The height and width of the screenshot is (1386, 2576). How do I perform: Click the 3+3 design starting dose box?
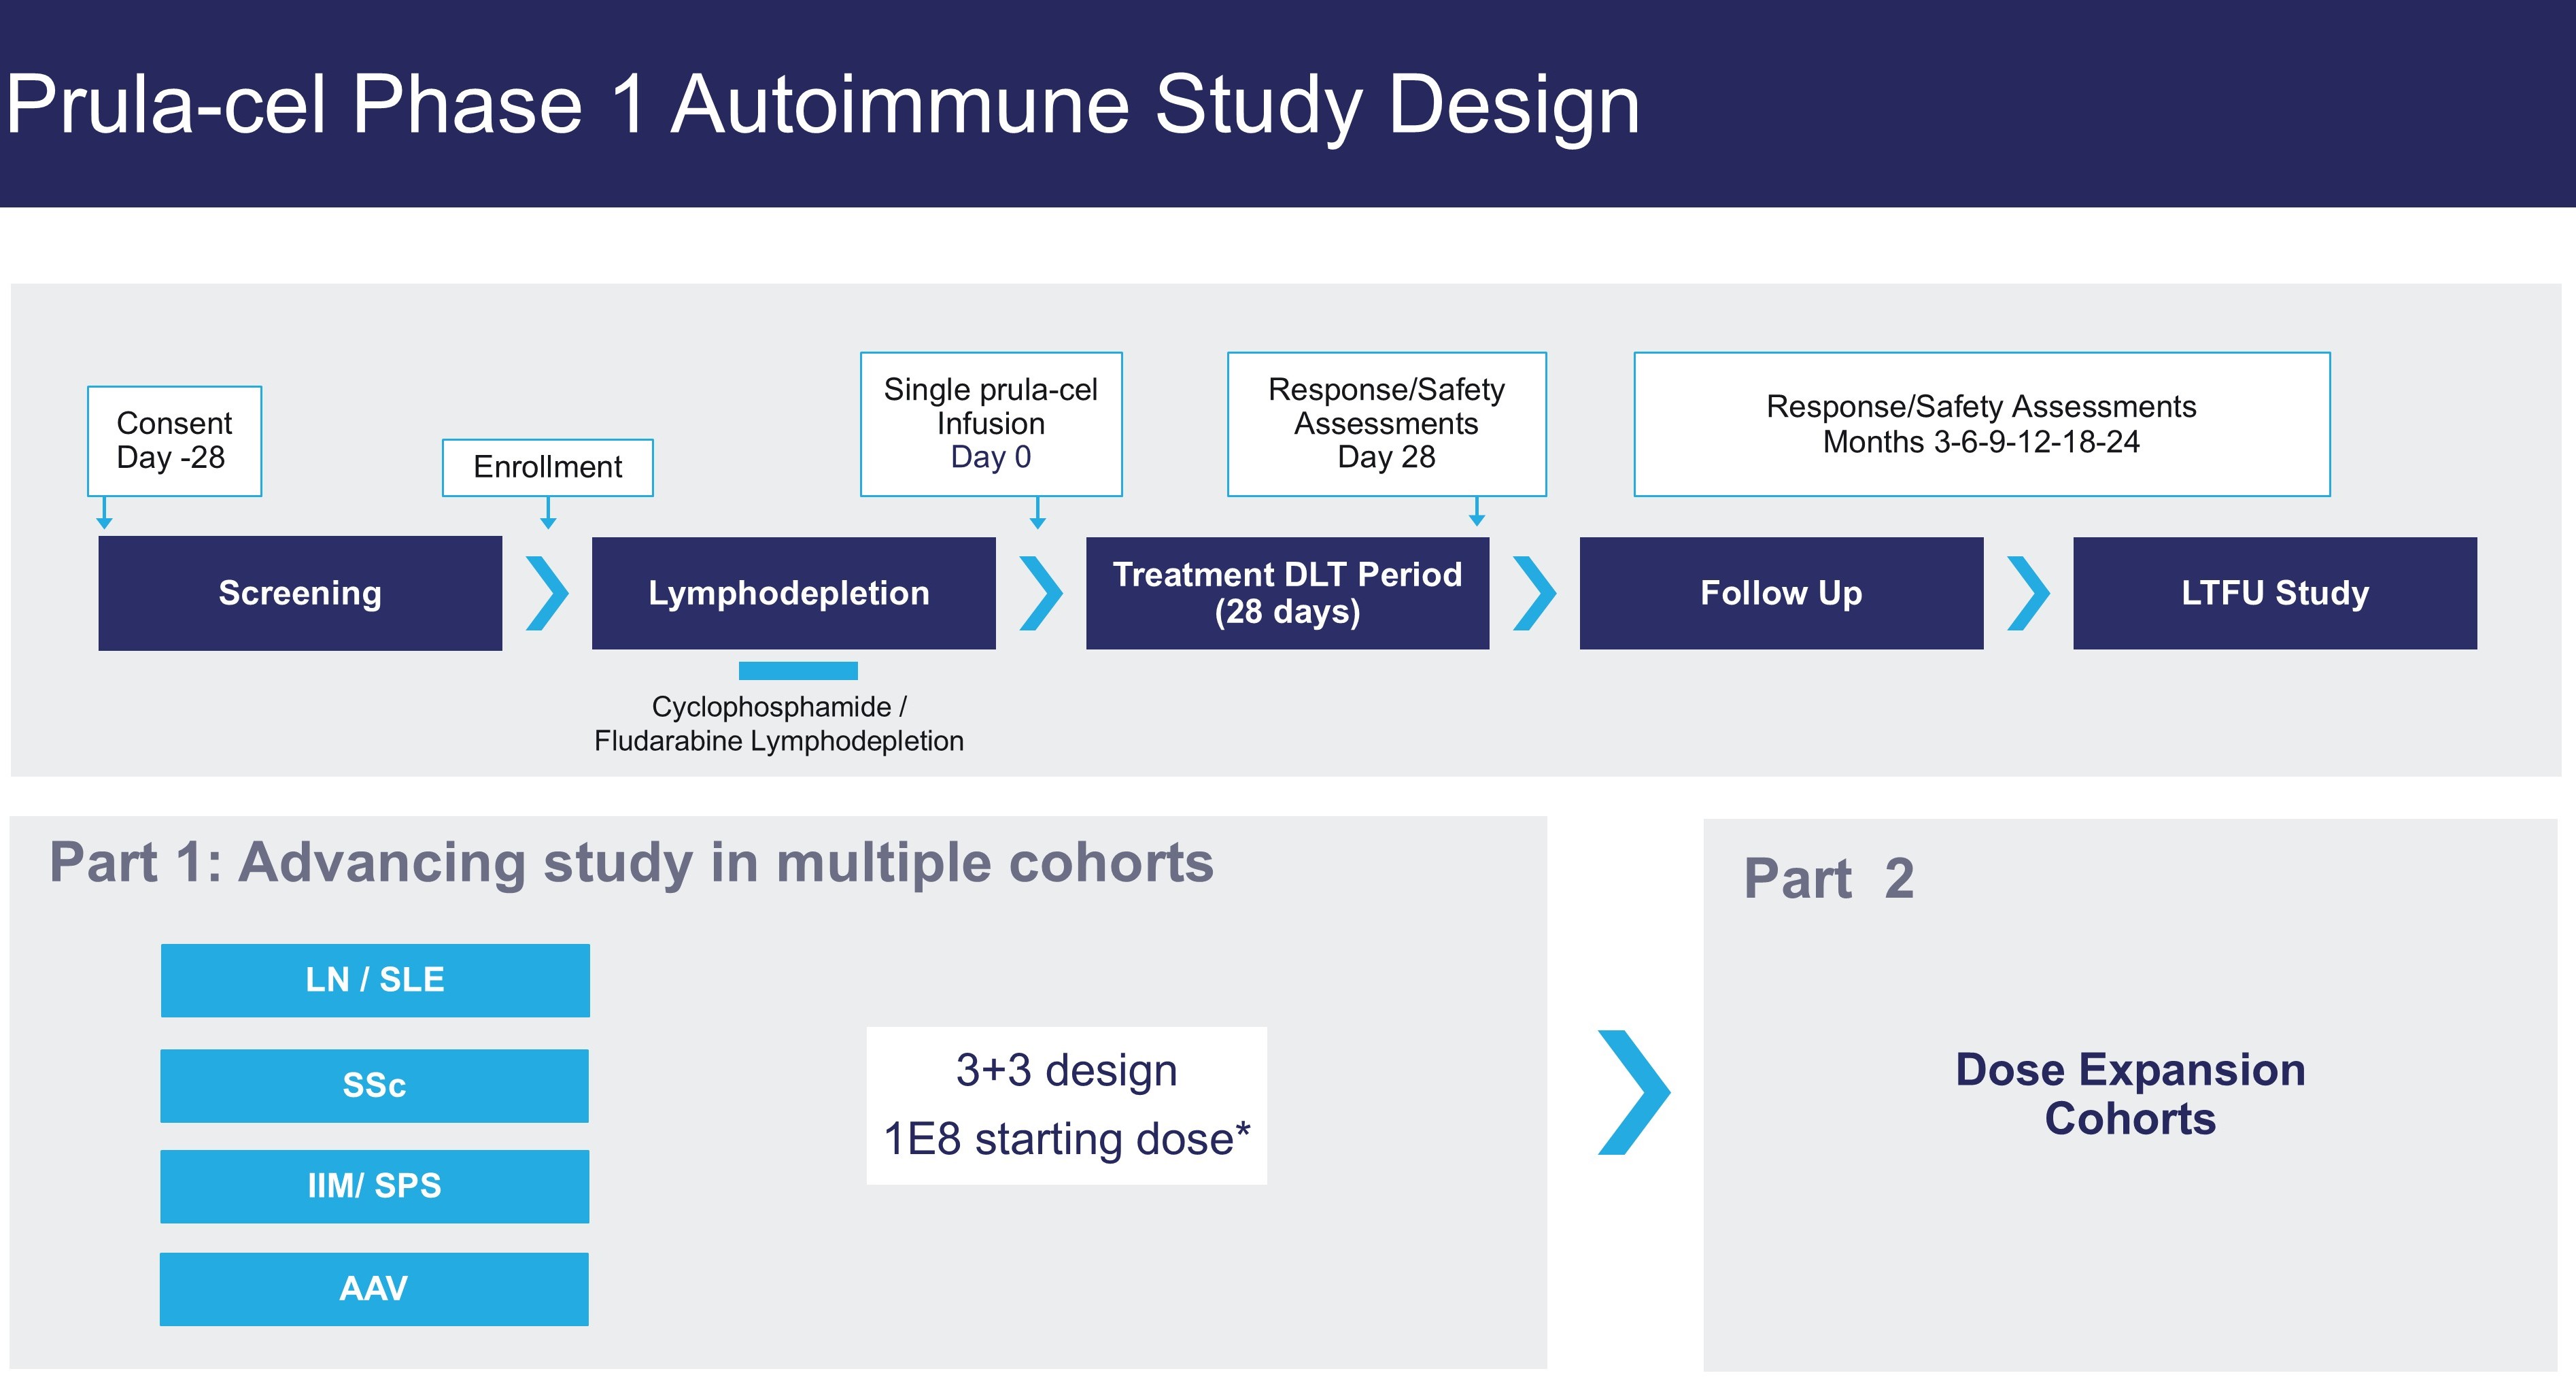(x=1066, y=1105)
